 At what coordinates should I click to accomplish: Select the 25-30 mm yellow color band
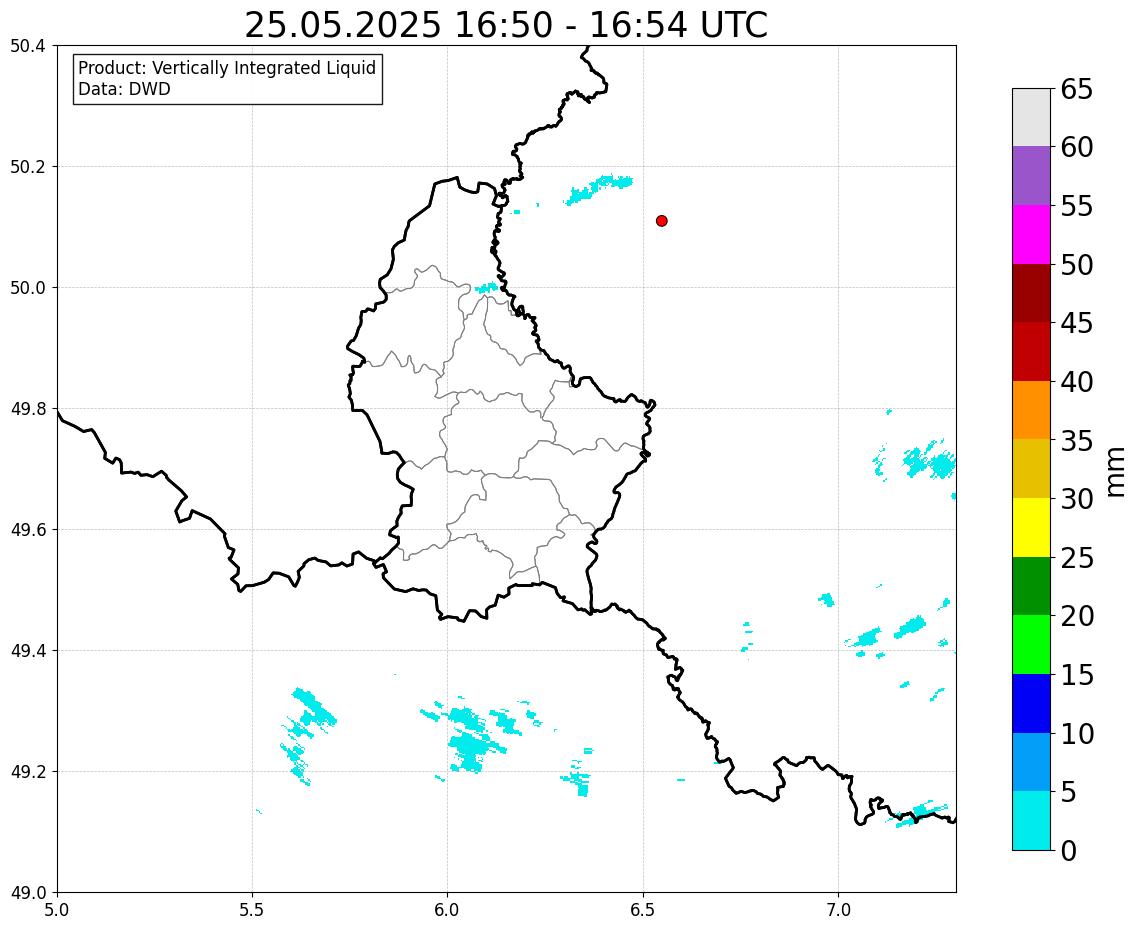pyautogui.click(x=1031, y=527)
